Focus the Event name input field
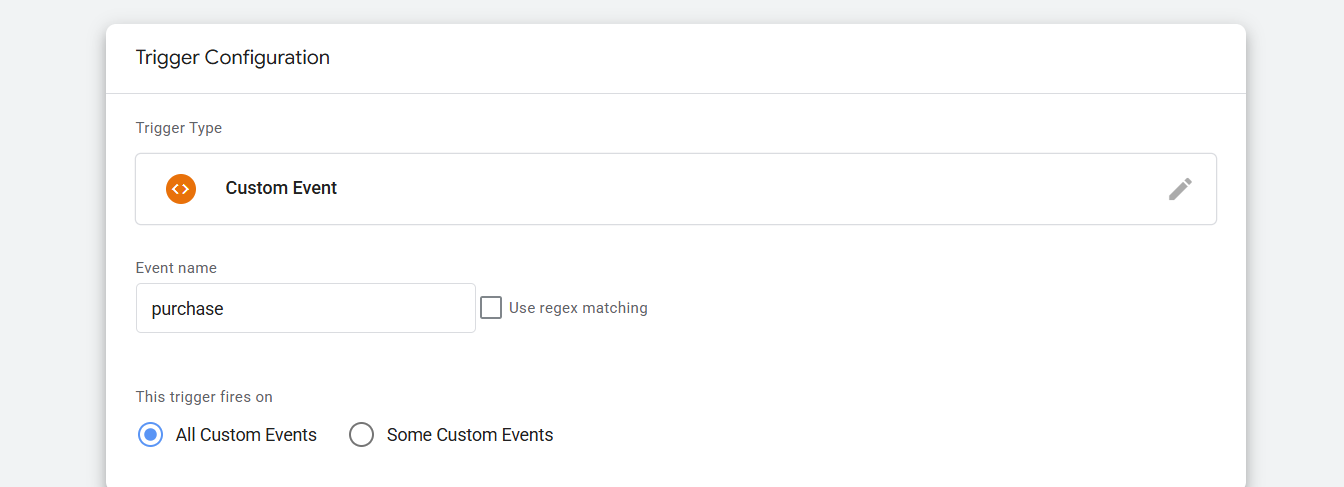This screenshot has width=1344, height=487. [x=305, y=308]
